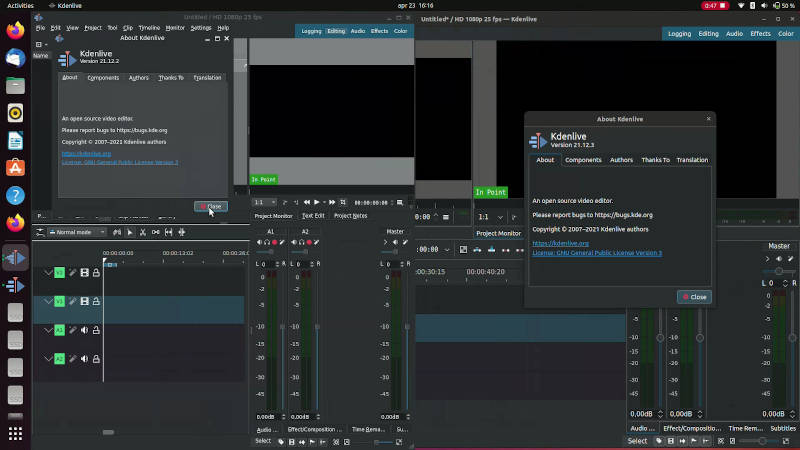Open the 1:1 zoom dropdown in right monitor
Viewport: 800px width, 450px height.
click(490, 217)
